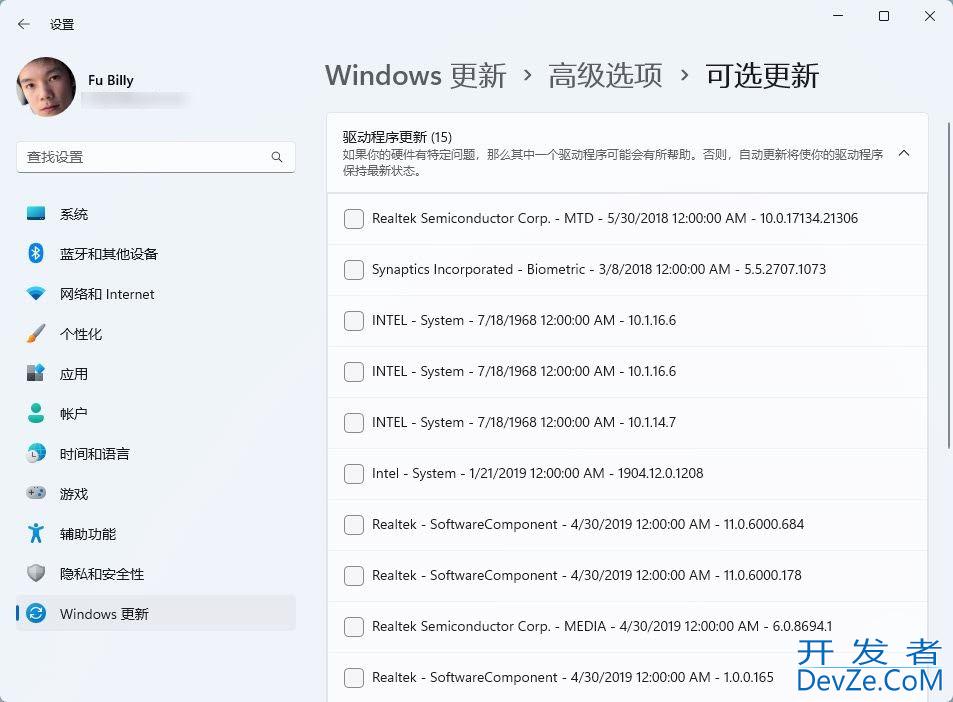Click the search magnifier icon
The image size is (953, 702).
click(x=277, y=157)
